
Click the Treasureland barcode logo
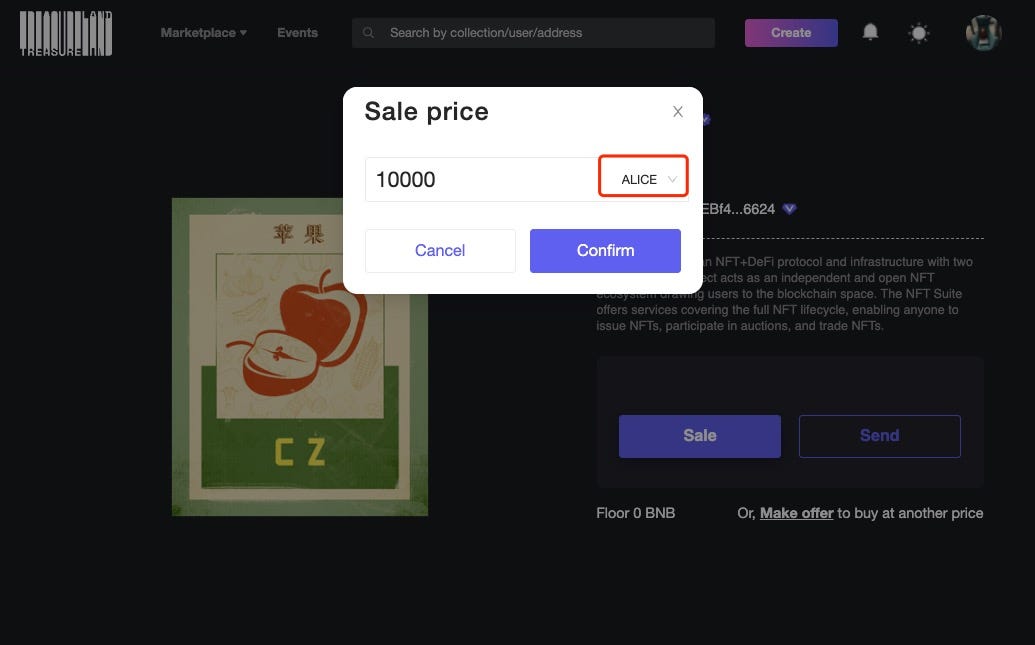coord(66,33)
